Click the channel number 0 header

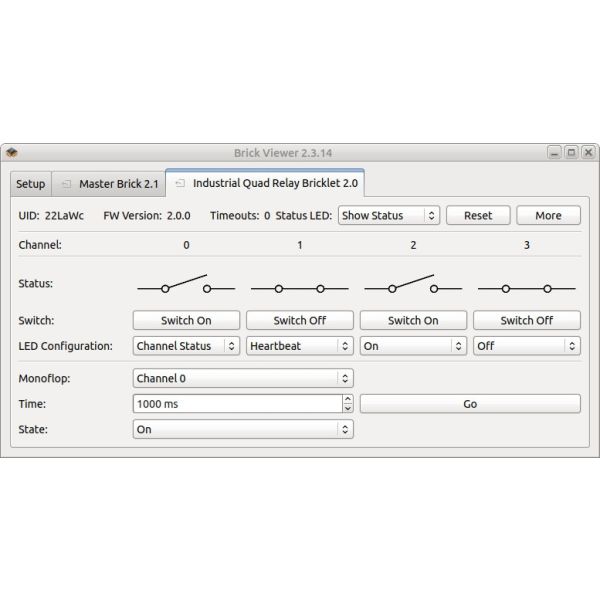(x=186, y=245)
